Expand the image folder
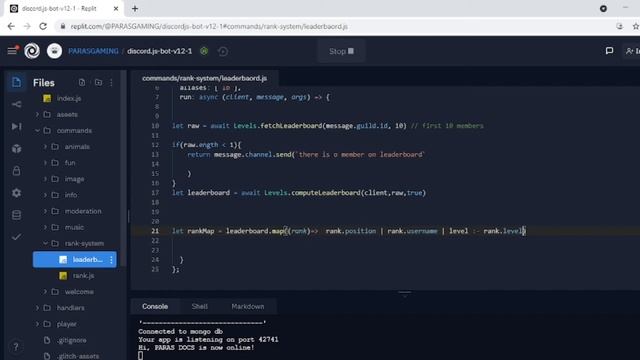 tap(45, 179)
